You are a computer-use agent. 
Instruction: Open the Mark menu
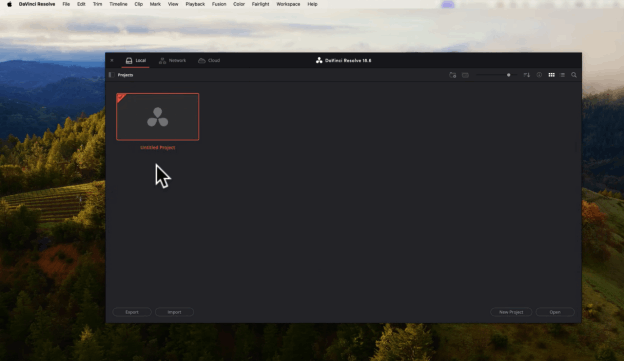tap(155, 4)
